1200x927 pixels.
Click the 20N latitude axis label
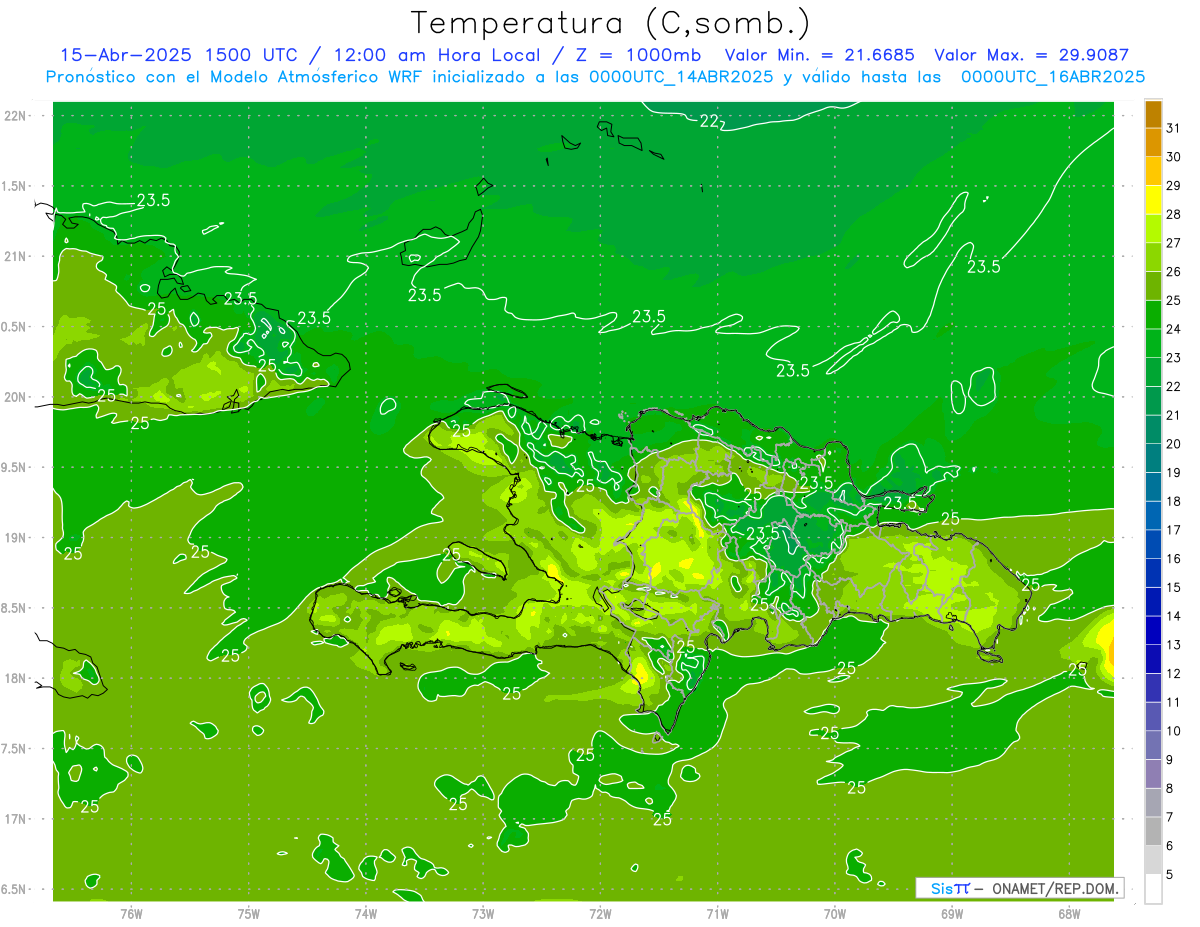[16, 397]
